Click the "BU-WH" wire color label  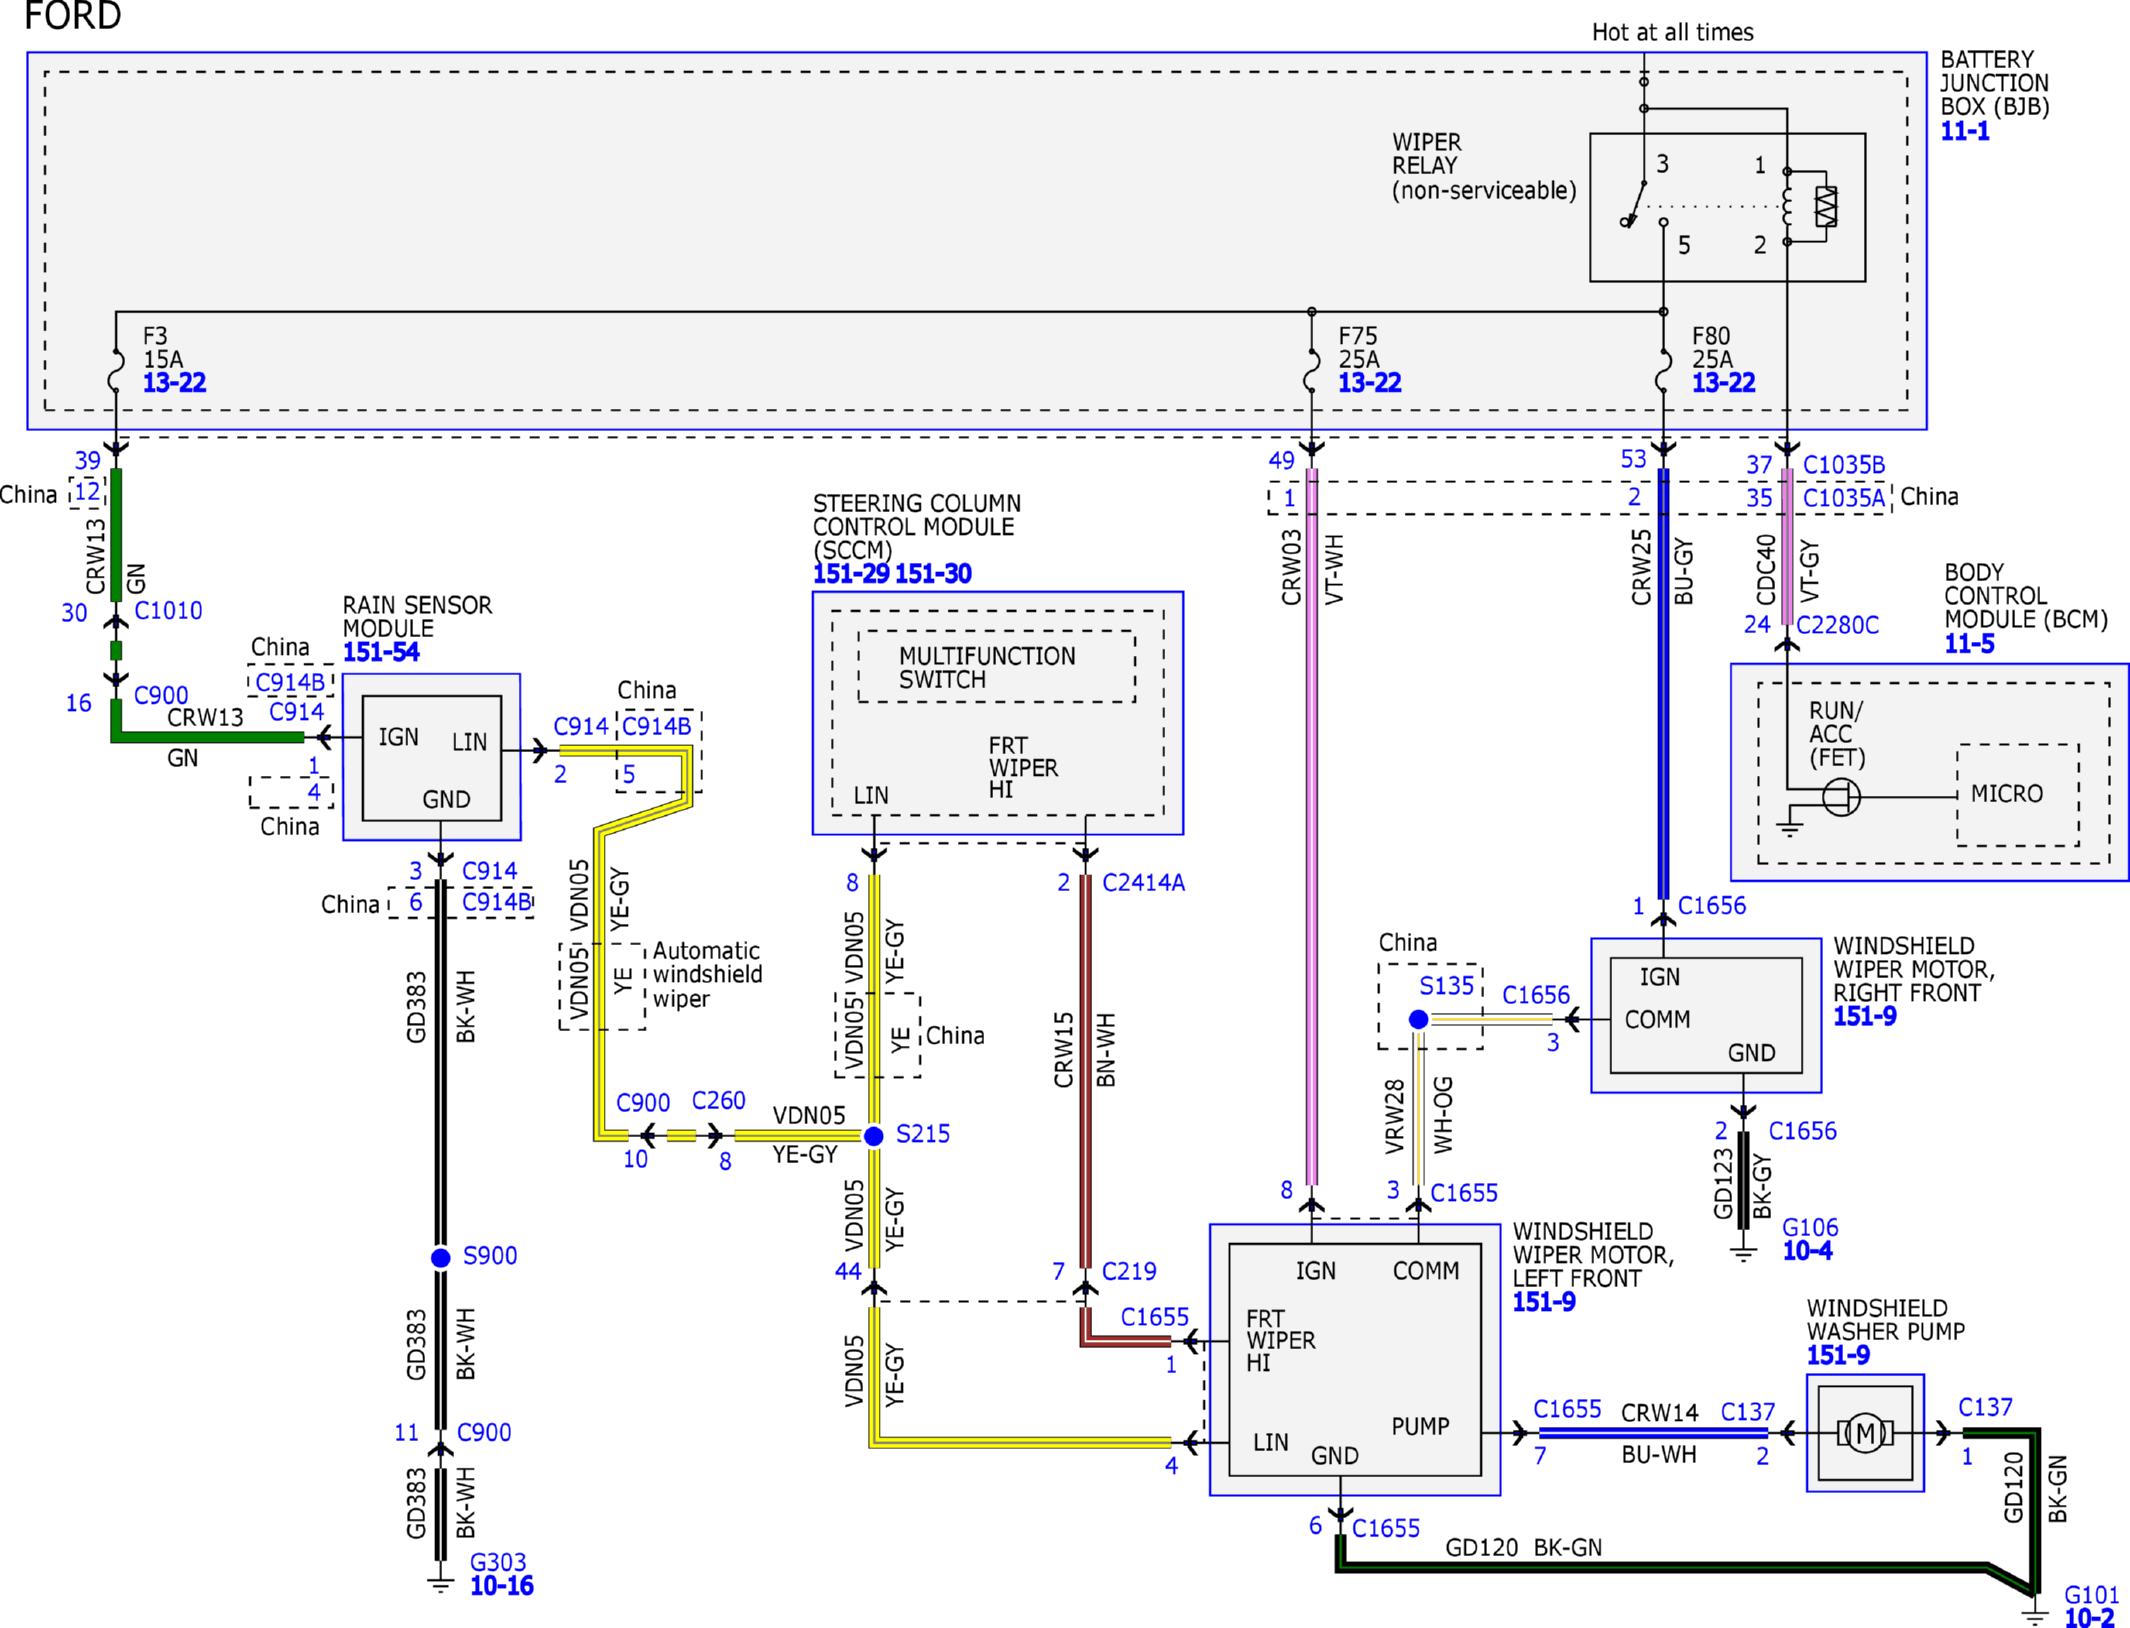[x=1659, y=1455]
